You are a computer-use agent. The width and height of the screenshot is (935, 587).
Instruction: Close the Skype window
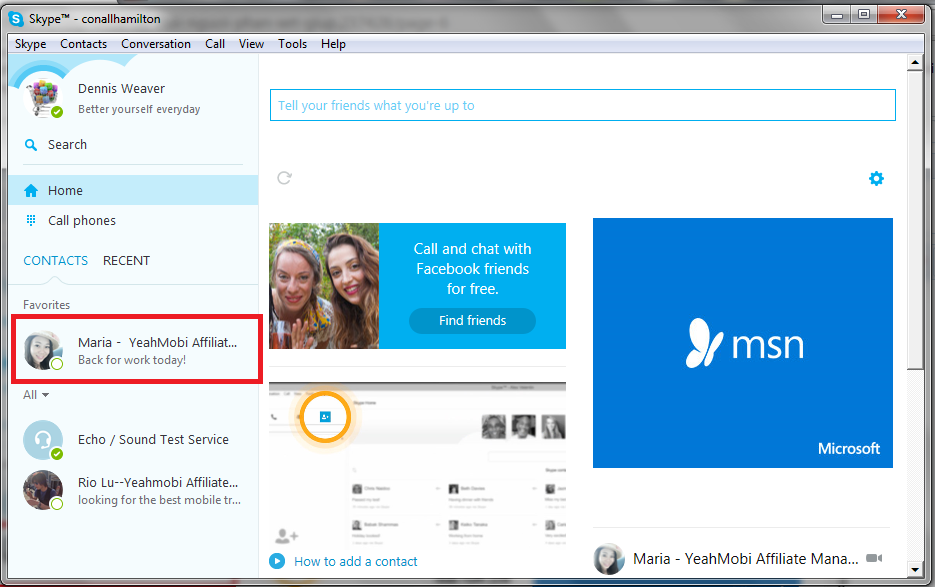(902, 14)
